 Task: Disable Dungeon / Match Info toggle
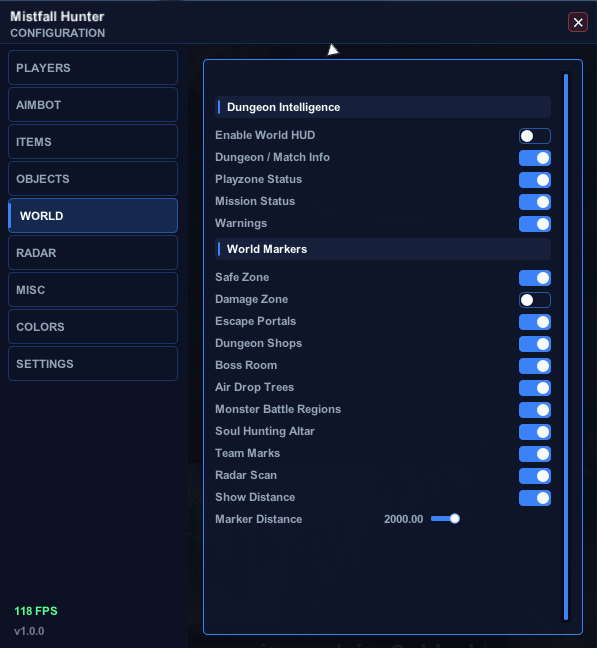[535, 158]
